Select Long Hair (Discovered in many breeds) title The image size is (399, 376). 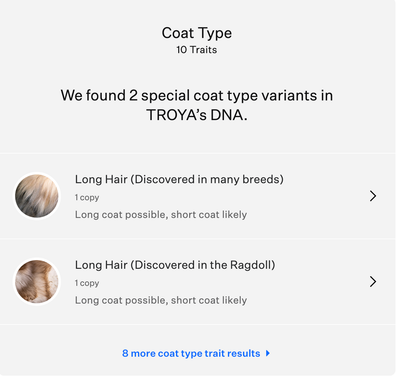pyautogui.click(x=179, y=179)
